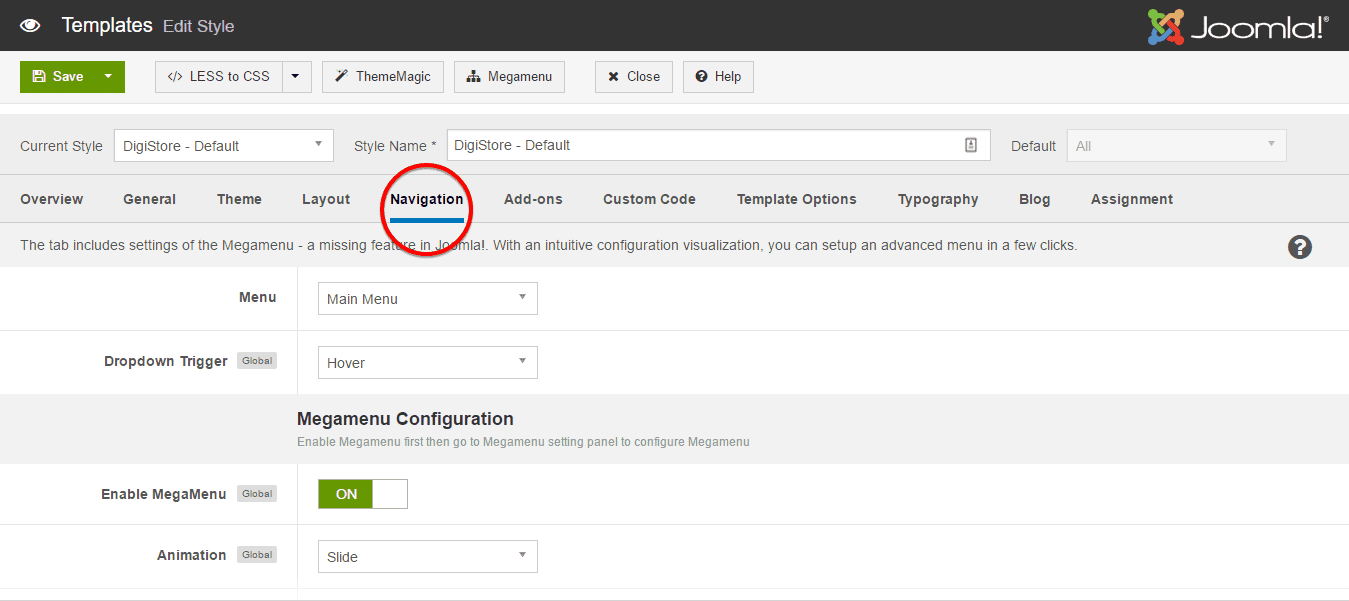Click the code icon on LESS to CSS button

(x=175, y=76)
